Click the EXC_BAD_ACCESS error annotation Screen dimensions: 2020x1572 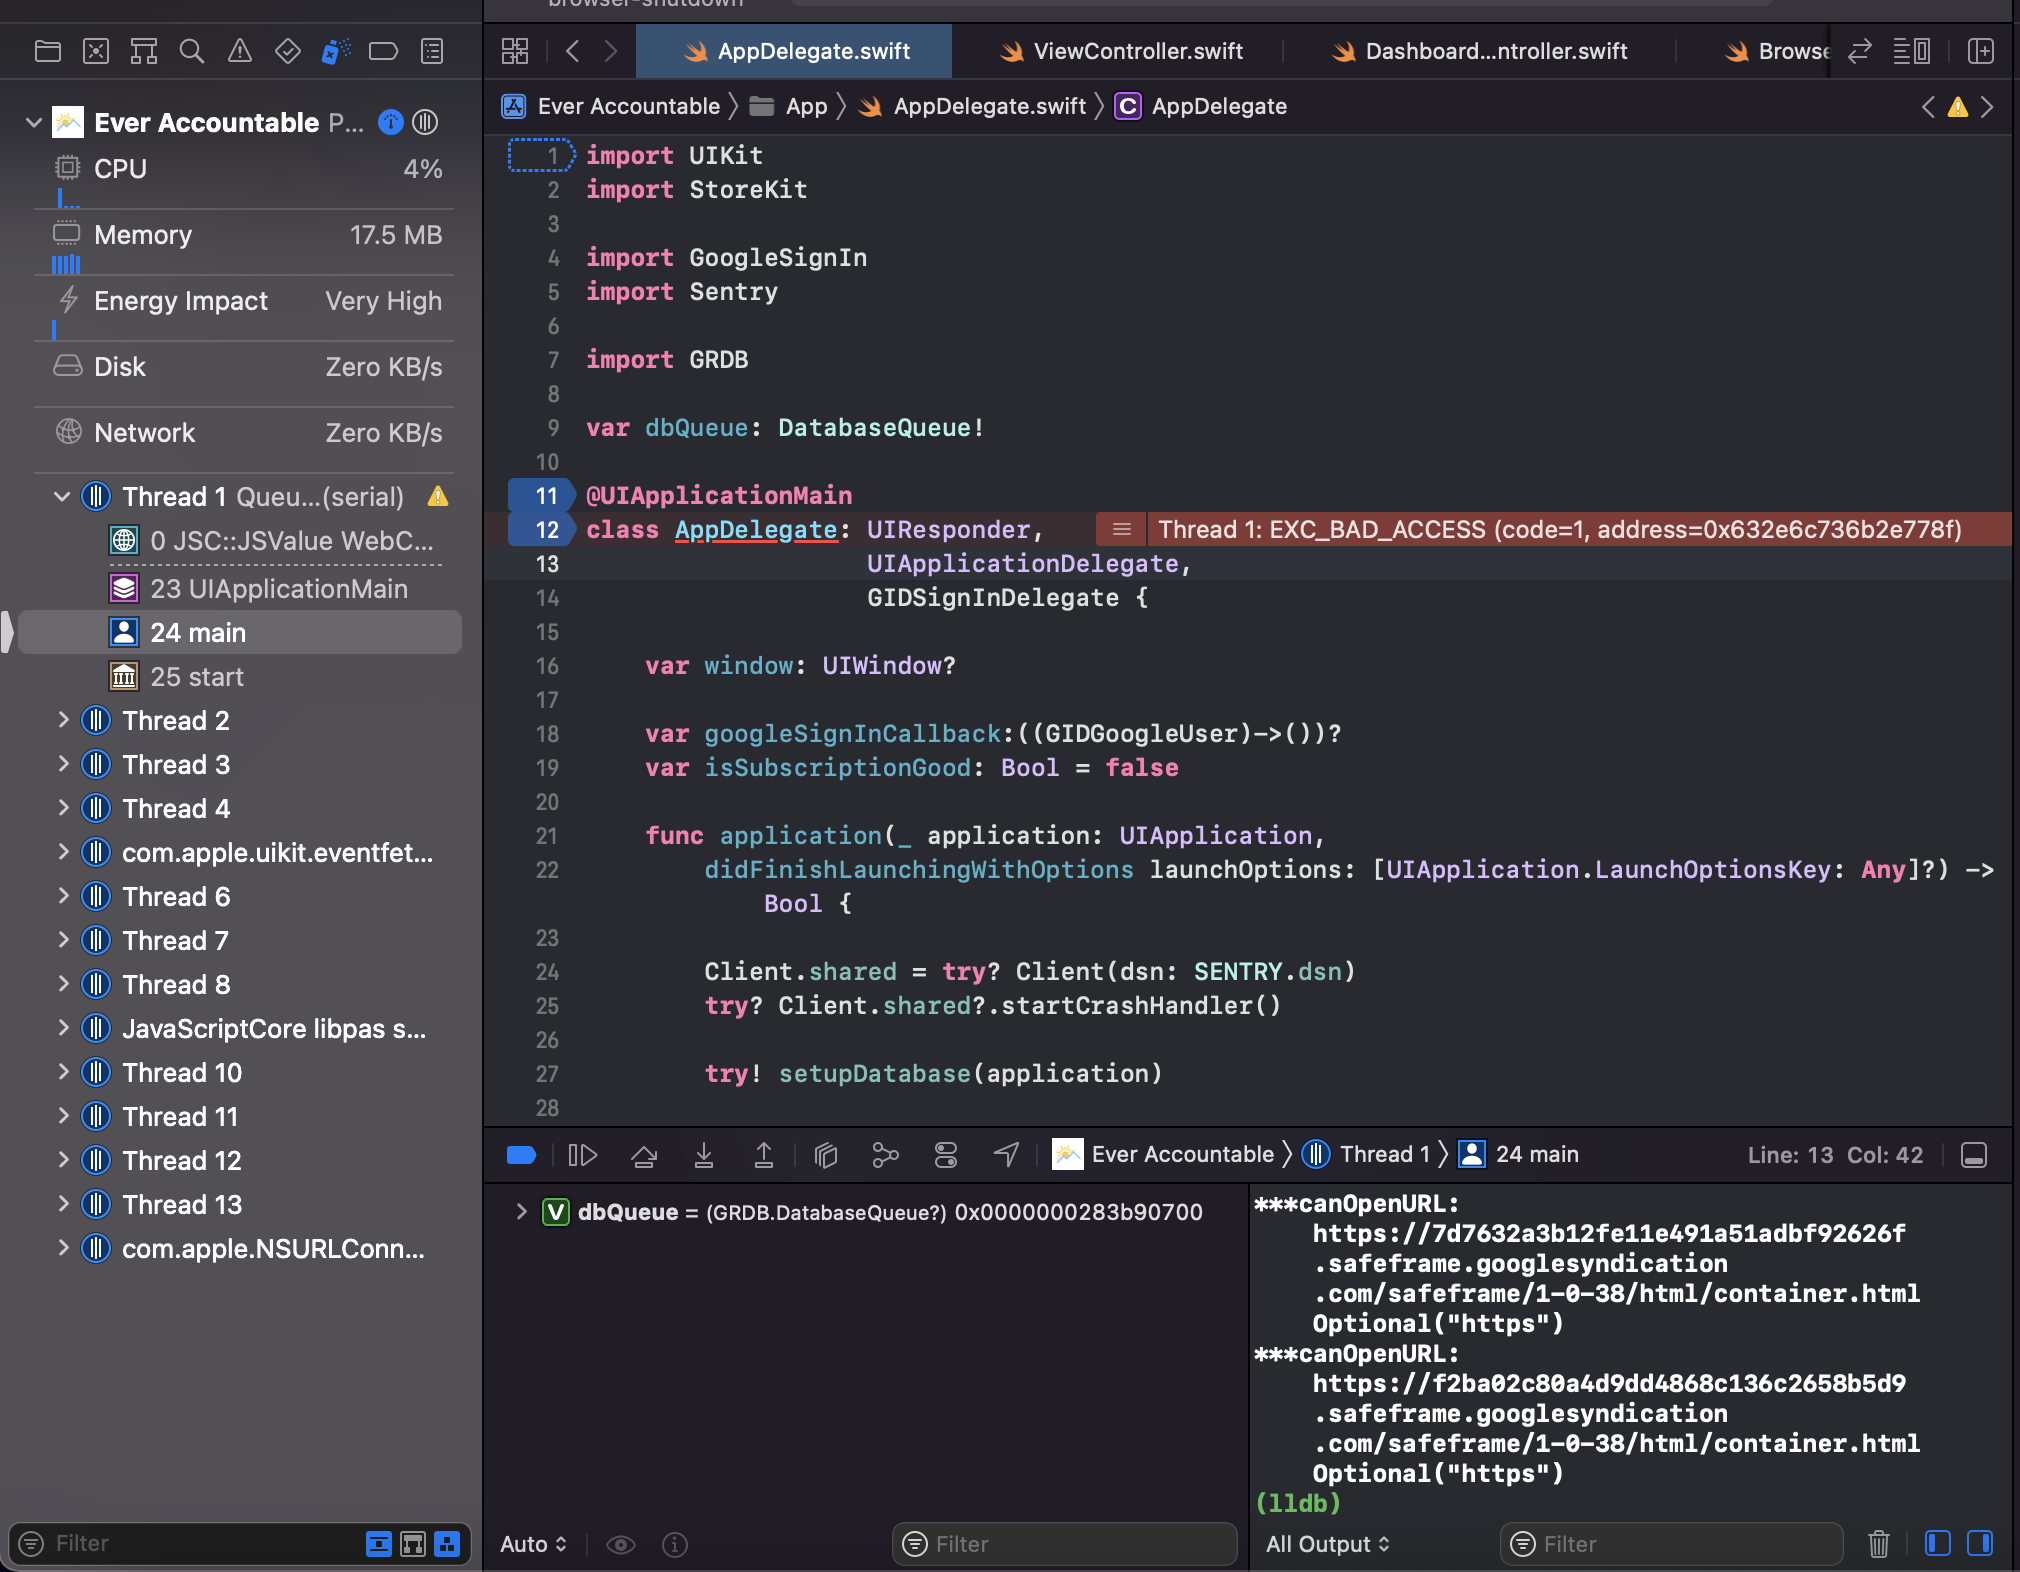pyautogui.click(x=1558, y=529)
